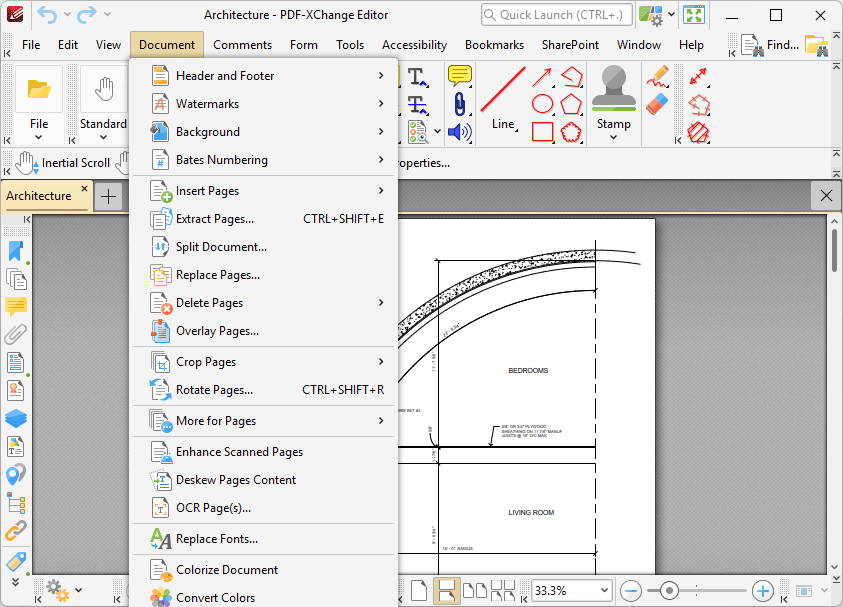
Task: Choose Split Document from the menu
Action: click(221, 247)
